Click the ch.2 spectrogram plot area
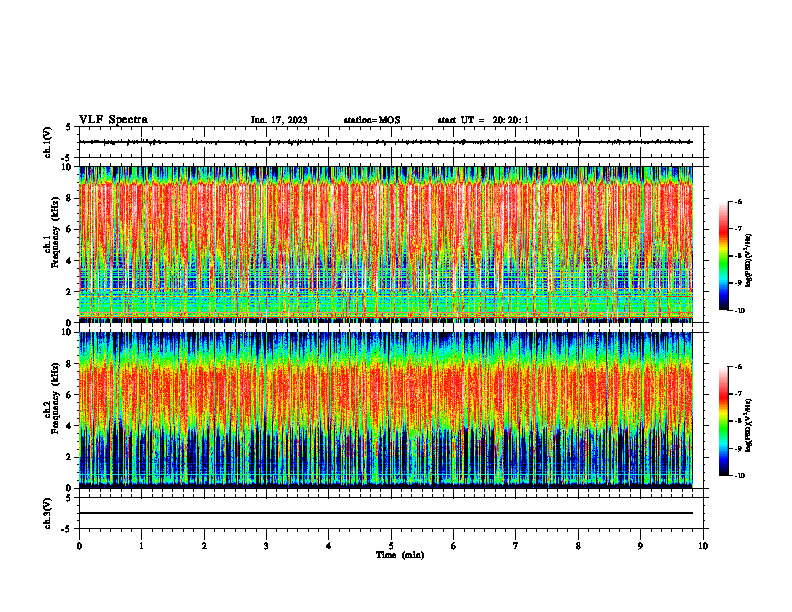 pos(386,410)
